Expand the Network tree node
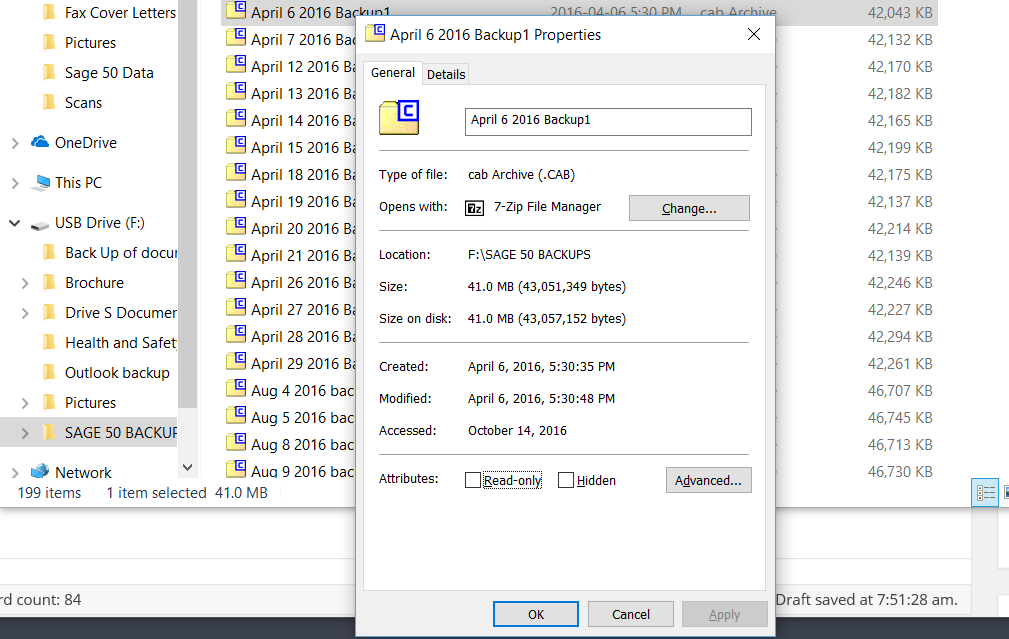This screenshot has height=639, width=1009. point(15,473)
